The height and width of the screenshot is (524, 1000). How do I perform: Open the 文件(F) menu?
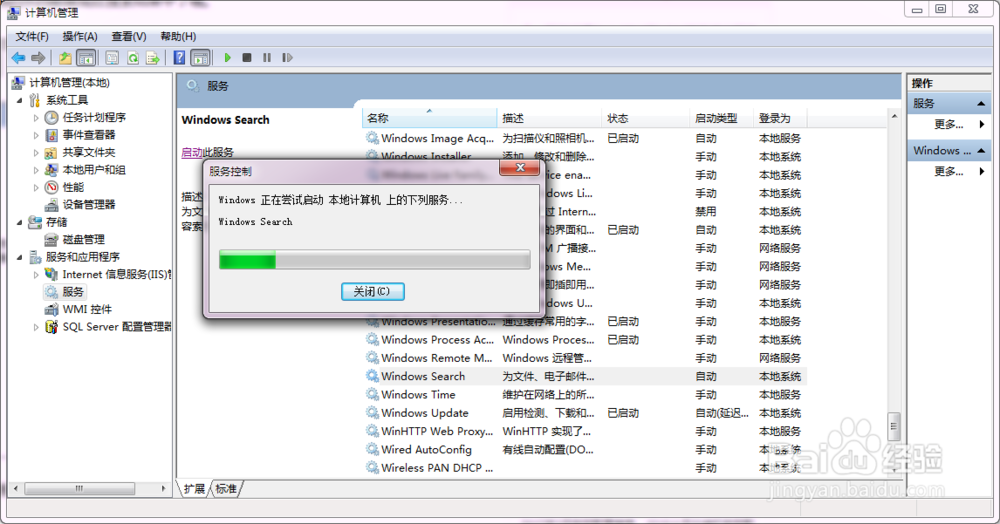tap(32, 36)
